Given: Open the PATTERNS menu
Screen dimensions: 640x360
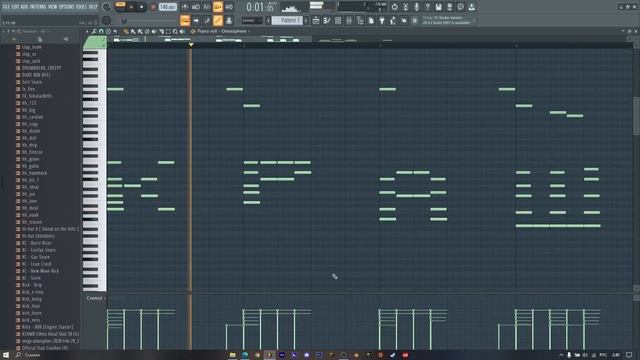Looking at the screenshot, I should 38,7.
